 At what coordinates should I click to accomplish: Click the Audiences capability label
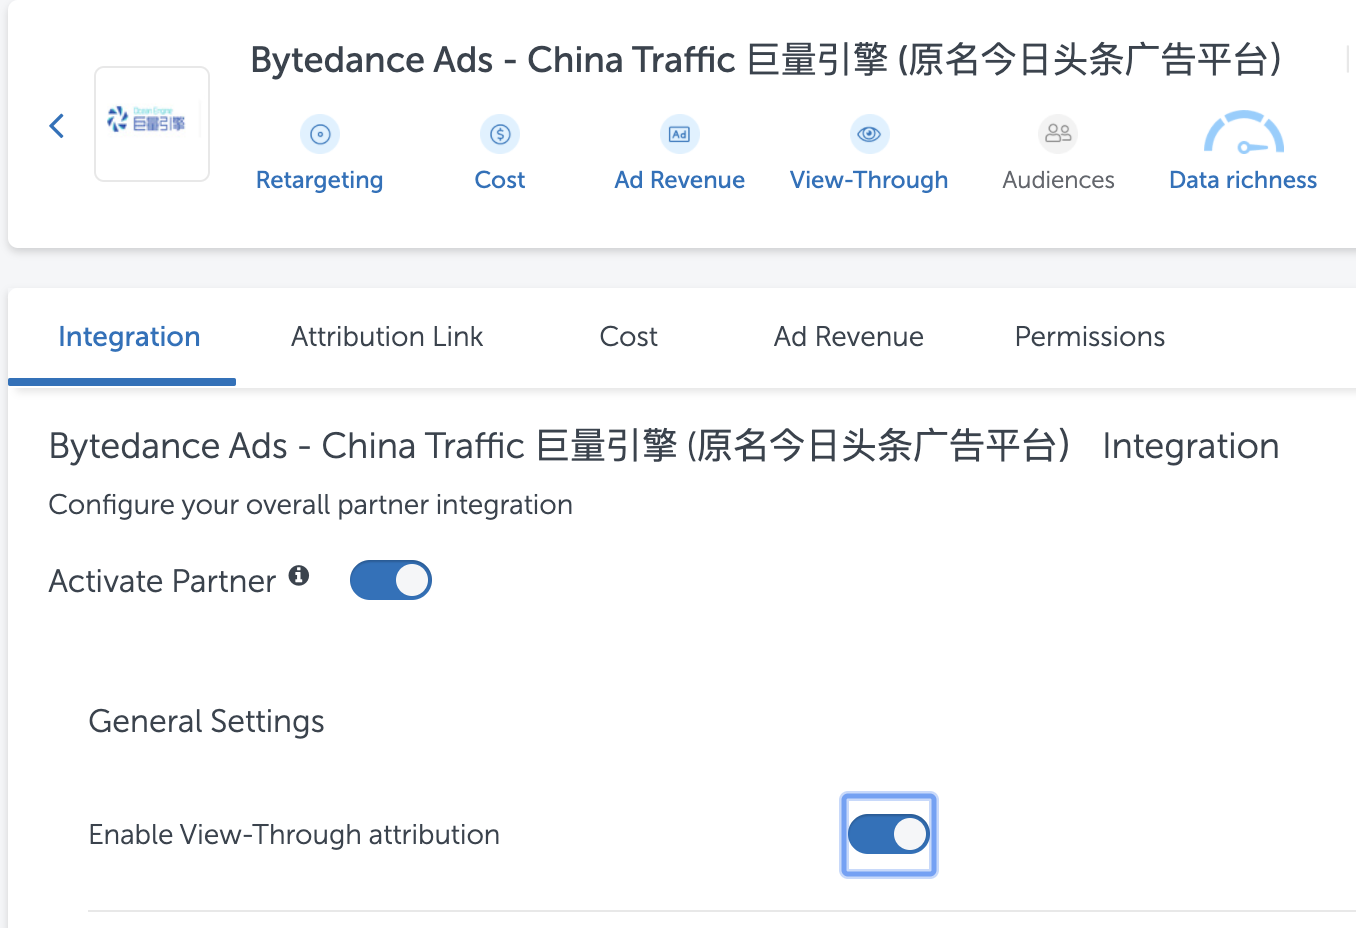[x=1058, y=180]
